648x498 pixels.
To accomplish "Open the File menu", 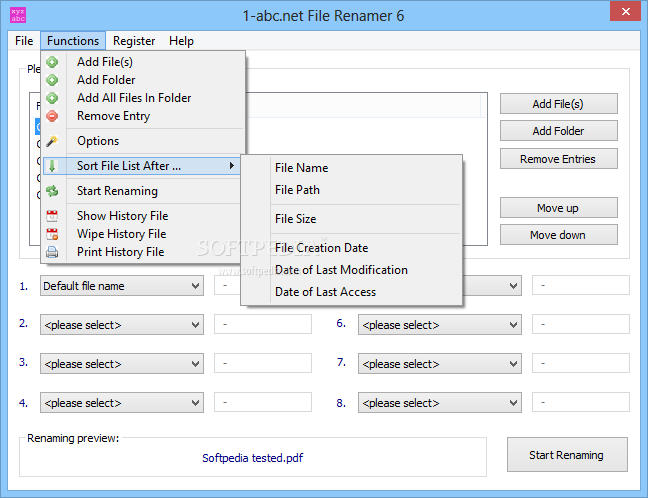I will [x=24, y=41].
